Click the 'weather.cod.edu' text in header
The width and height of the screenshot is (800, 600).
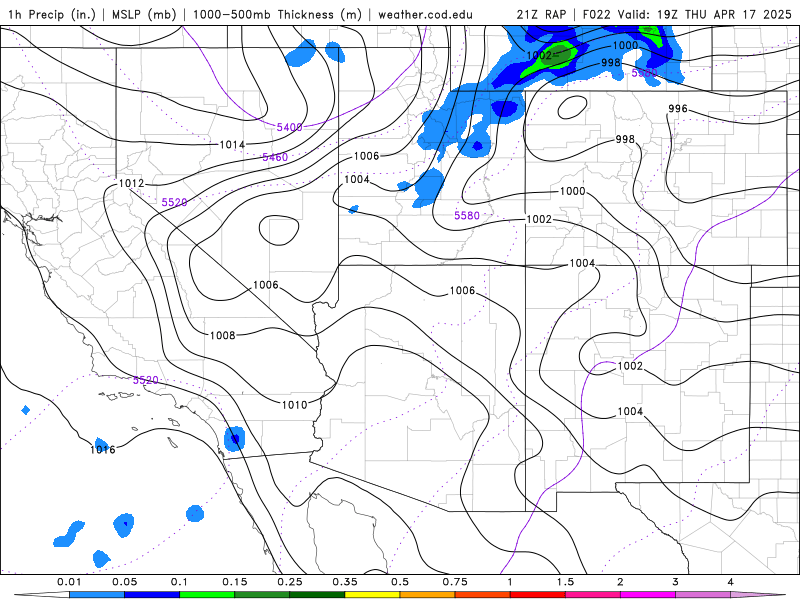point(425,14)
